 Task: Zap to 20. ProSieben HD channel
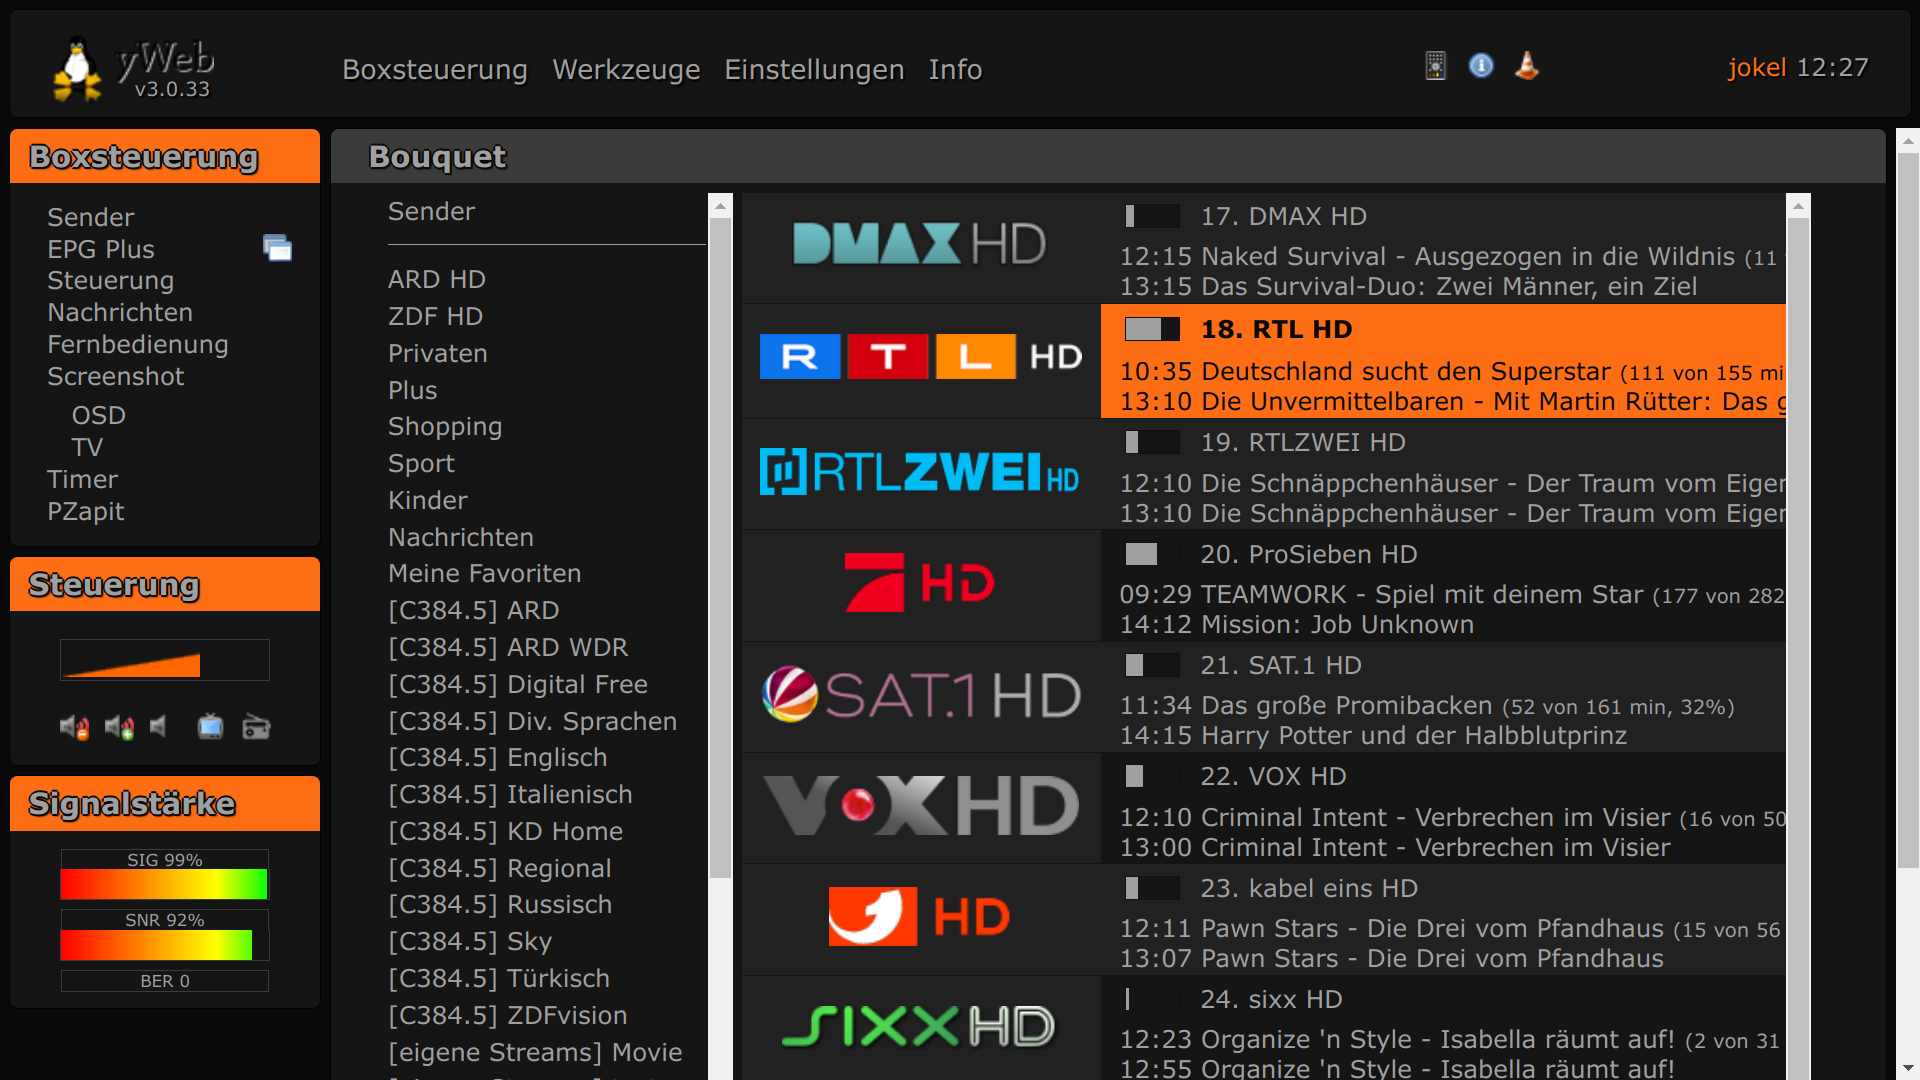tap(1308, 555)
